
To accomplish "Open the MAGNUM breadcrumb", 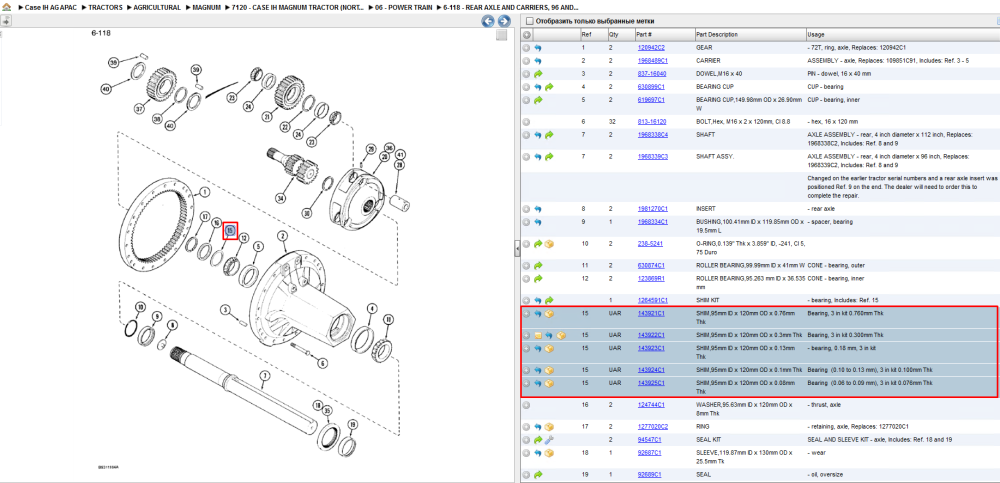I will coord(207,7).
